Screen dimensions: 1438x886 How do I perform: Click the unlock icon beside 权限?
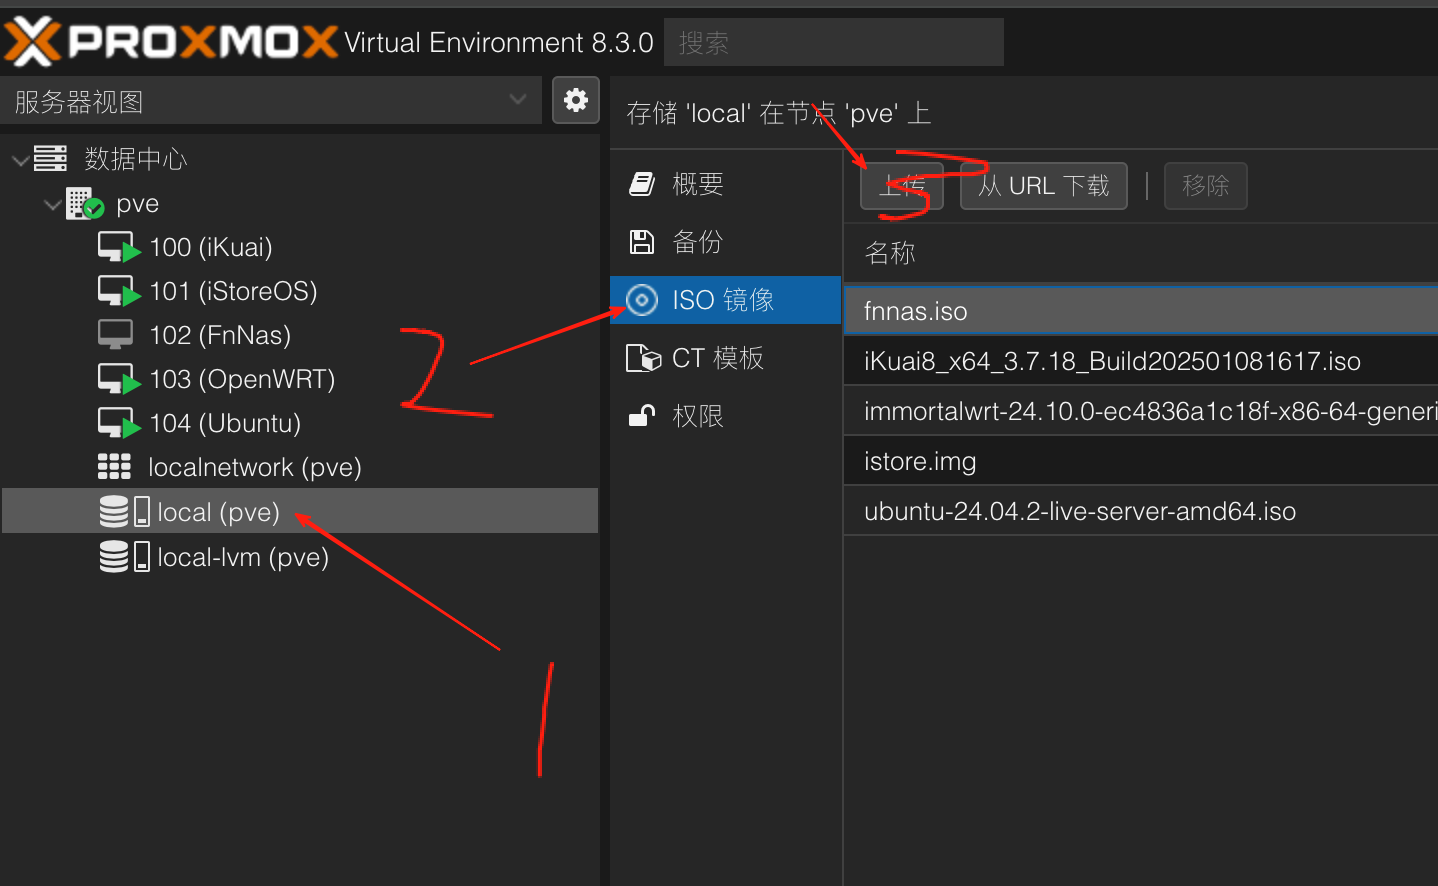click(641, 416)
